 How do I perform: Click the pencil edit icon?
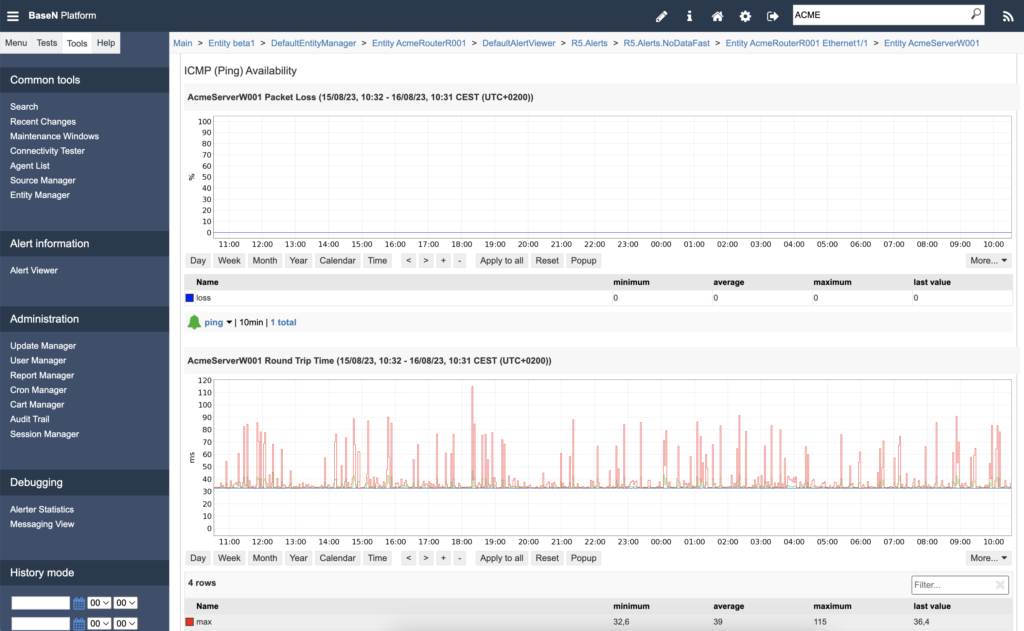tap(662, 16)
